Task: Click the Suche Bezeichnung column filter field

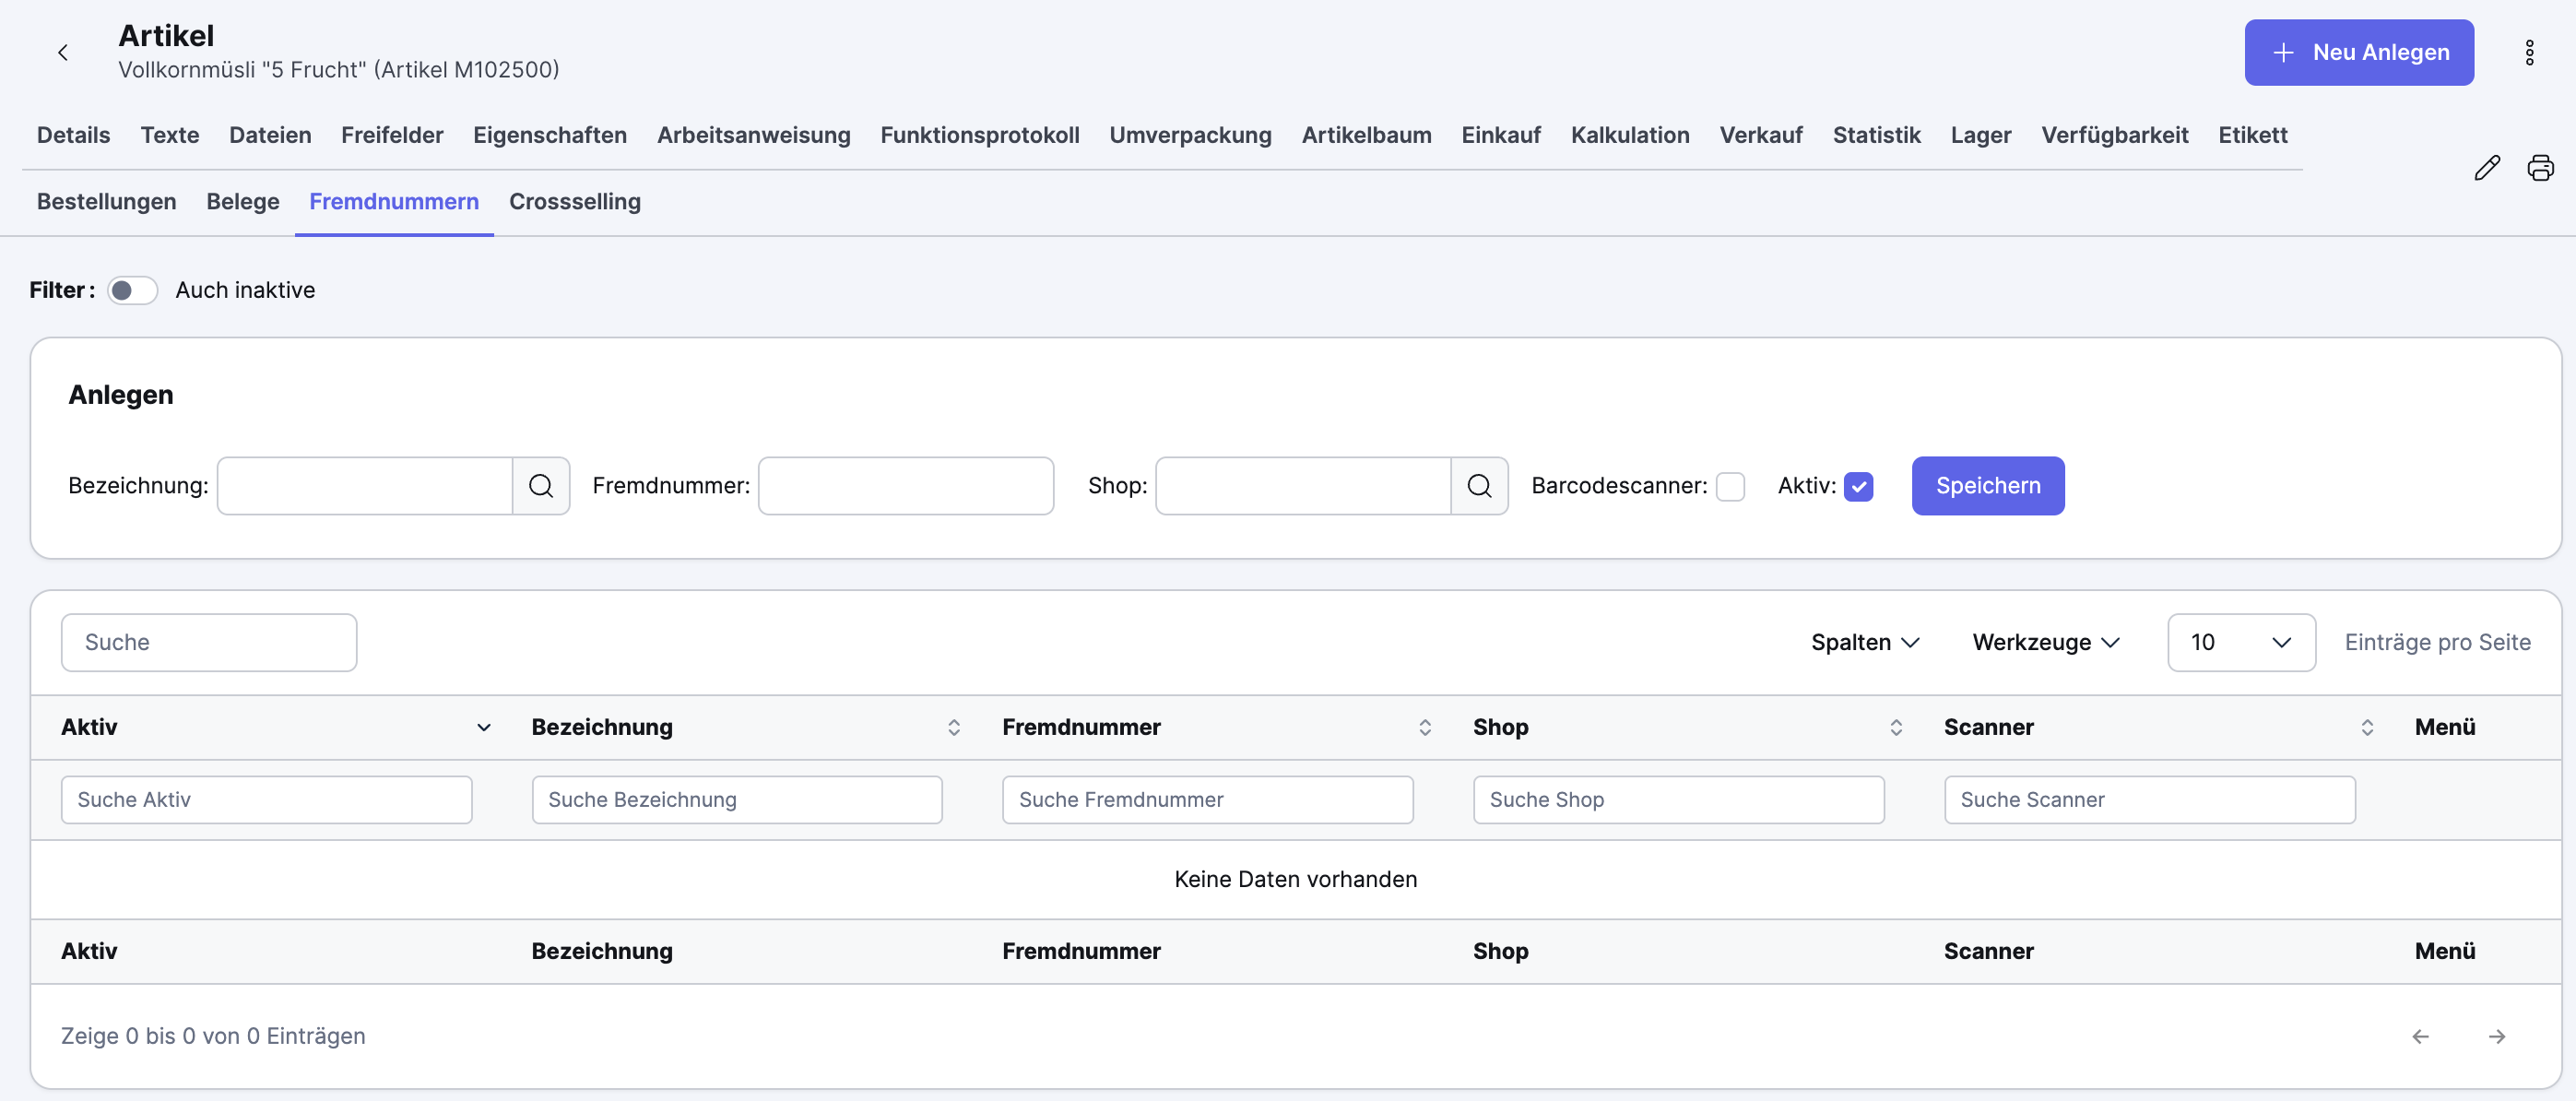Action: [x=736, y=800]
